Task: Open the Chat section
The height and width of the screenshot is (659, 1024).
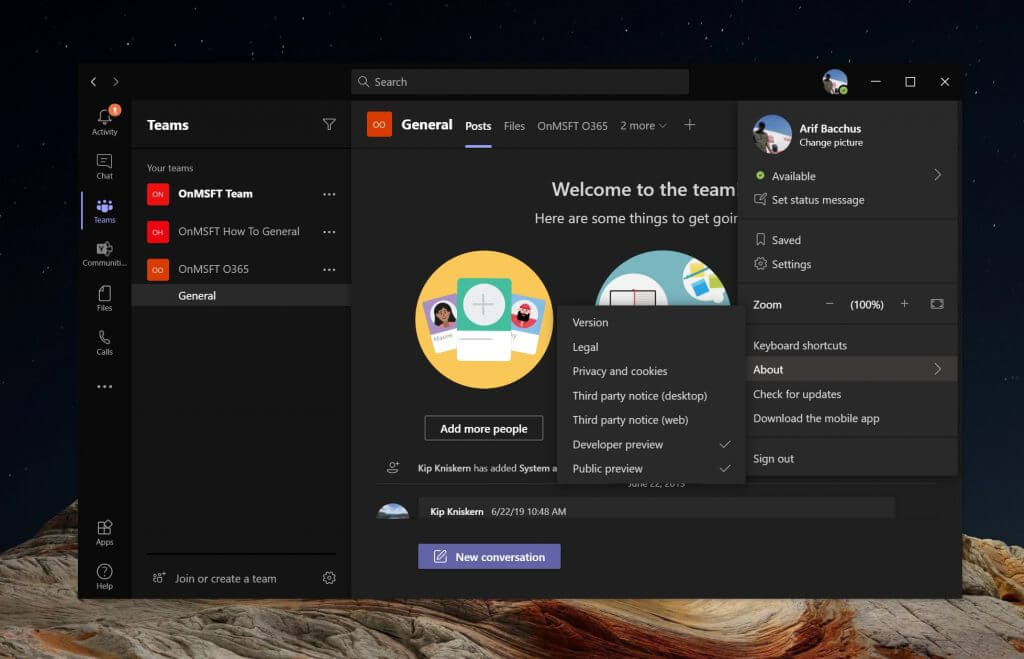Action: tap(104, 166)
